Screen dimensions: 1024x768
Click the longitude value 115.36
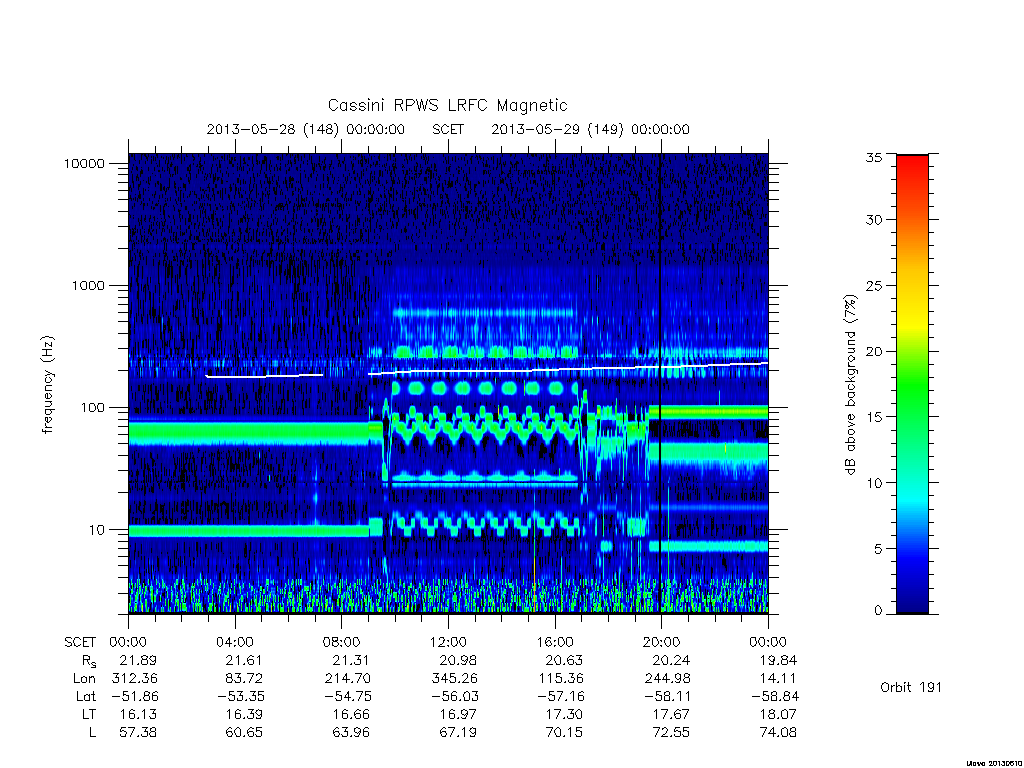point(561,679)
